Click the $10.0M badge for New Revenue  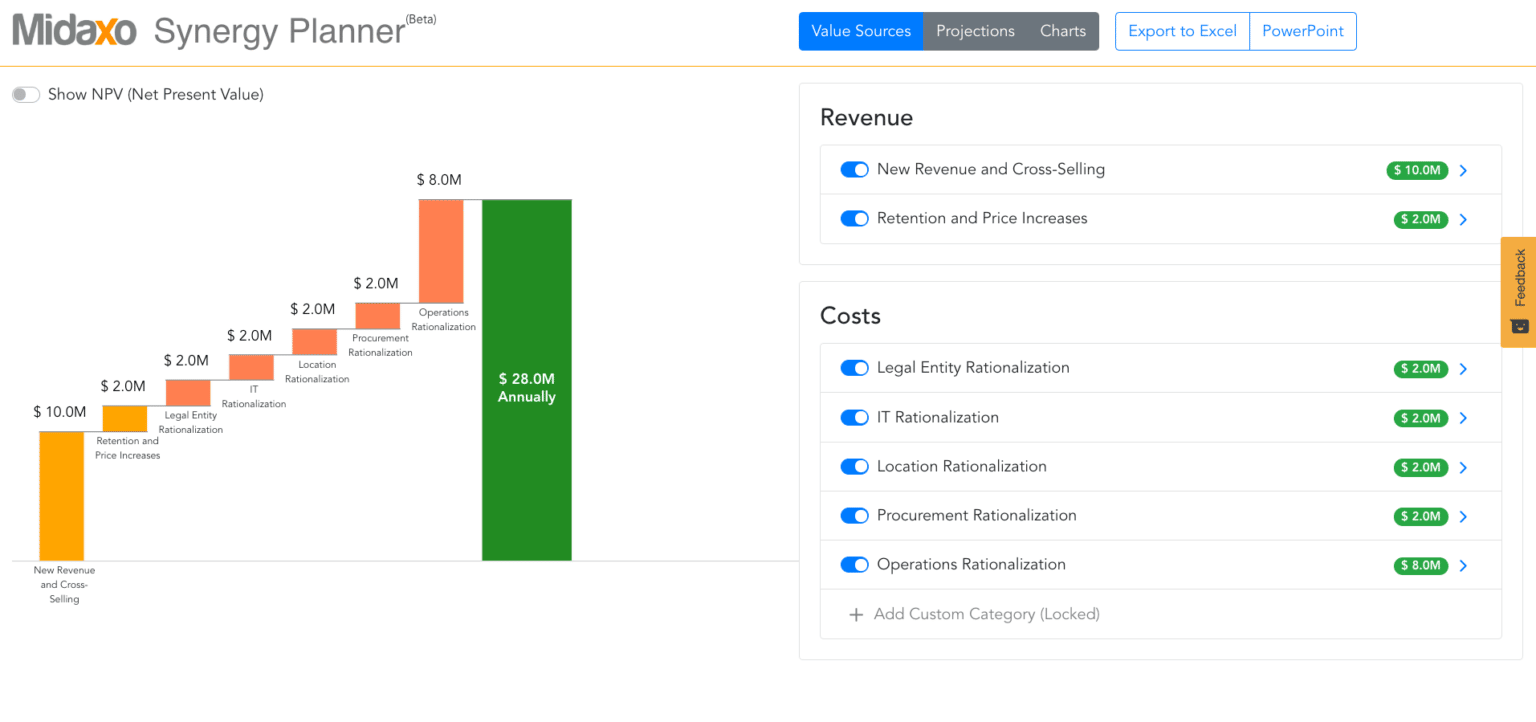tap(1417, 170)
